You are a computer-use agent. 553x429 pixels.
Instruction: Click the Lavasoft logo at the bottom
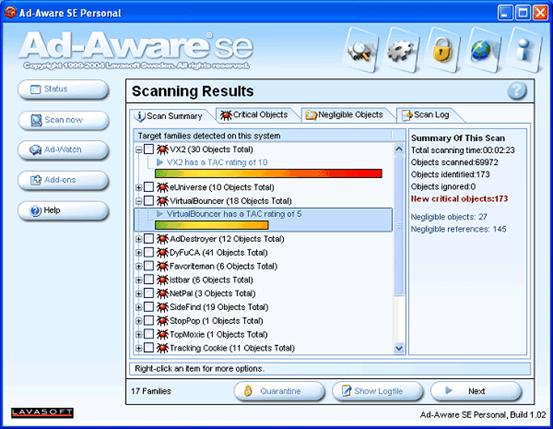point(42,413)
